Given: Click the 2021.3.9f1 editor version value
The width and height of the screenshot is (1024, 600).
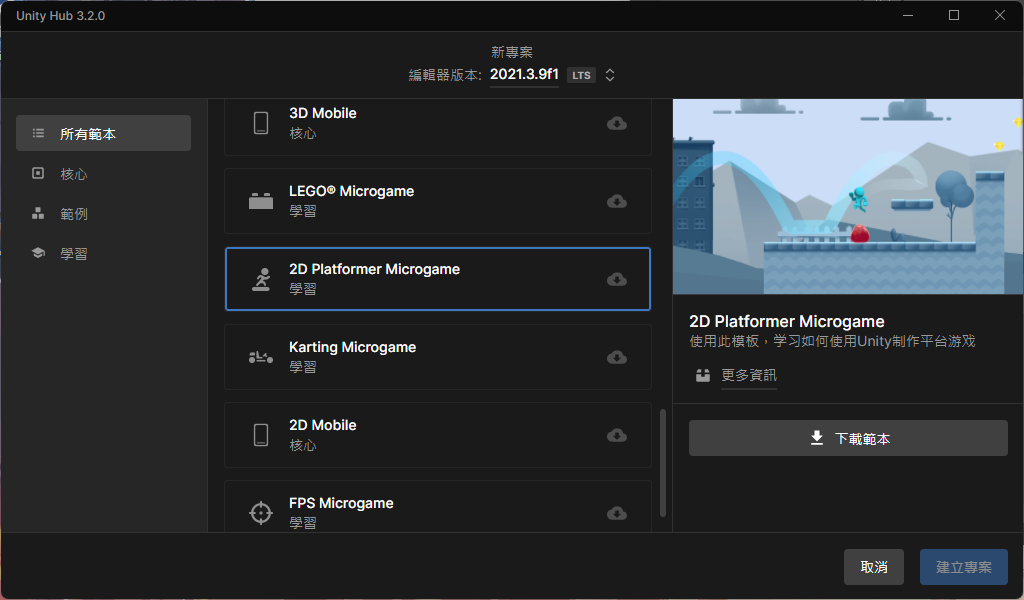Looking at the screenshot, I should pos(524,74).
